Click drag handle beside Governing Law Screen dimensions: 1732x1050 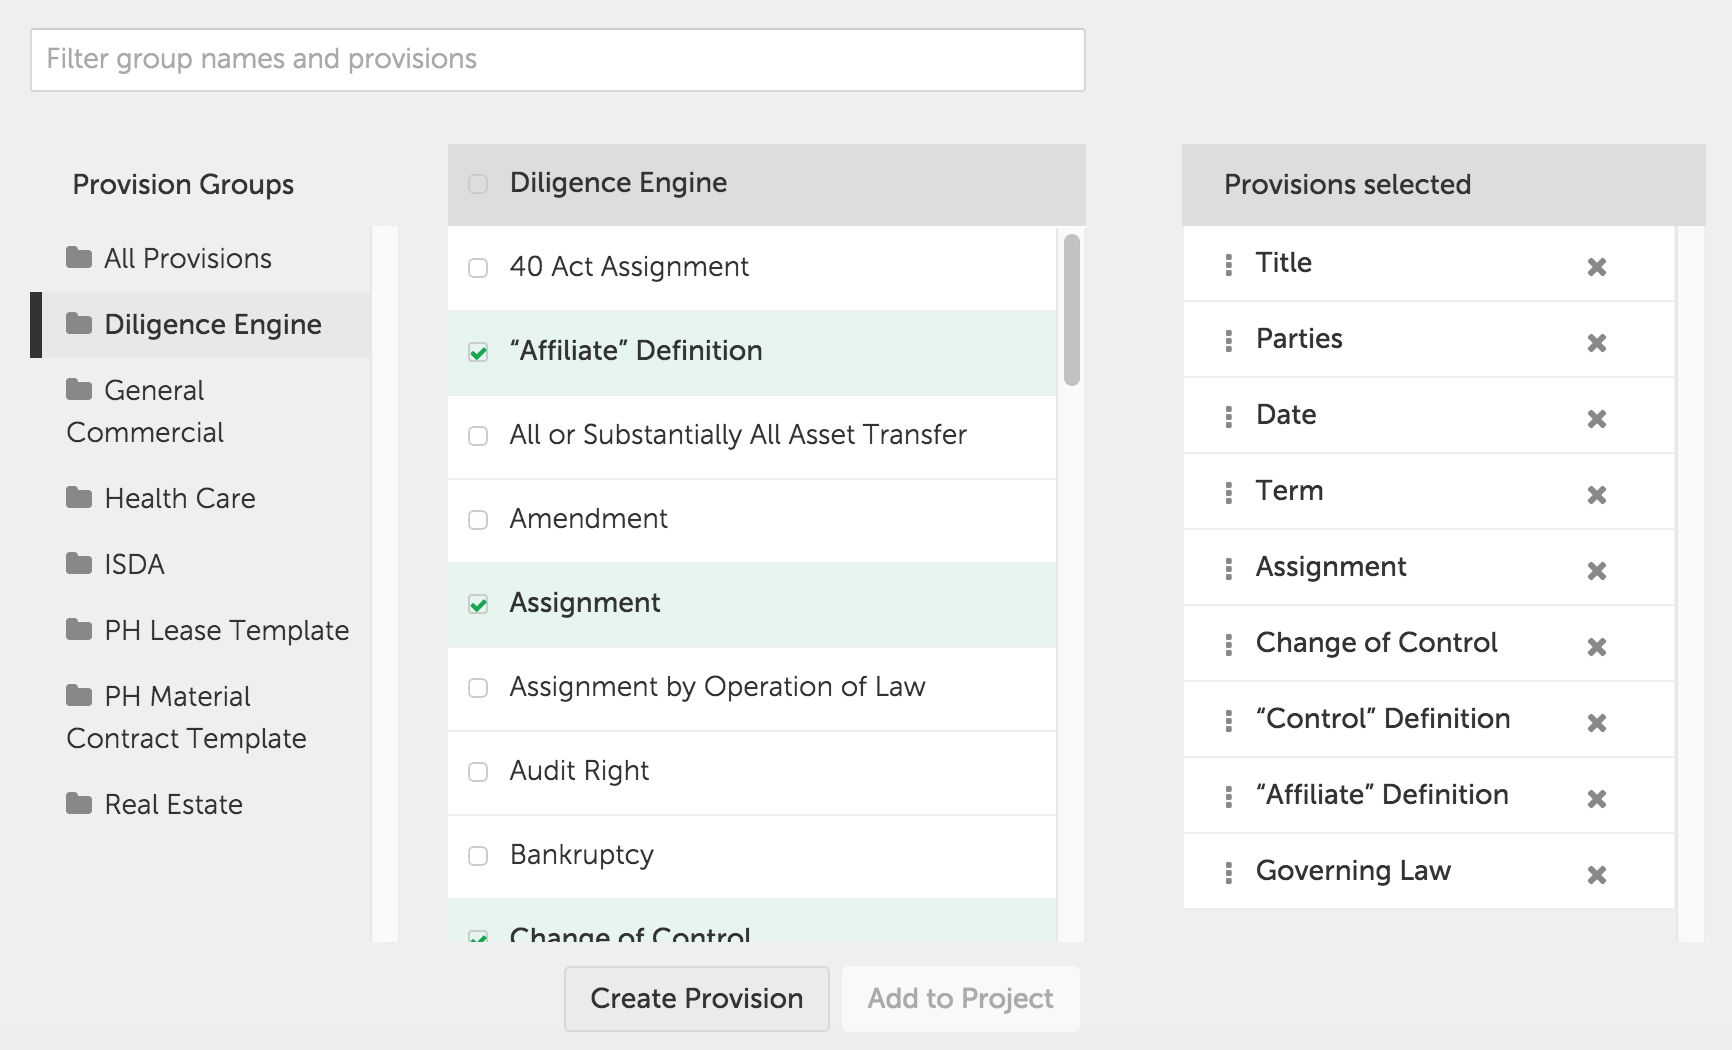click(x=1229, y=873)
